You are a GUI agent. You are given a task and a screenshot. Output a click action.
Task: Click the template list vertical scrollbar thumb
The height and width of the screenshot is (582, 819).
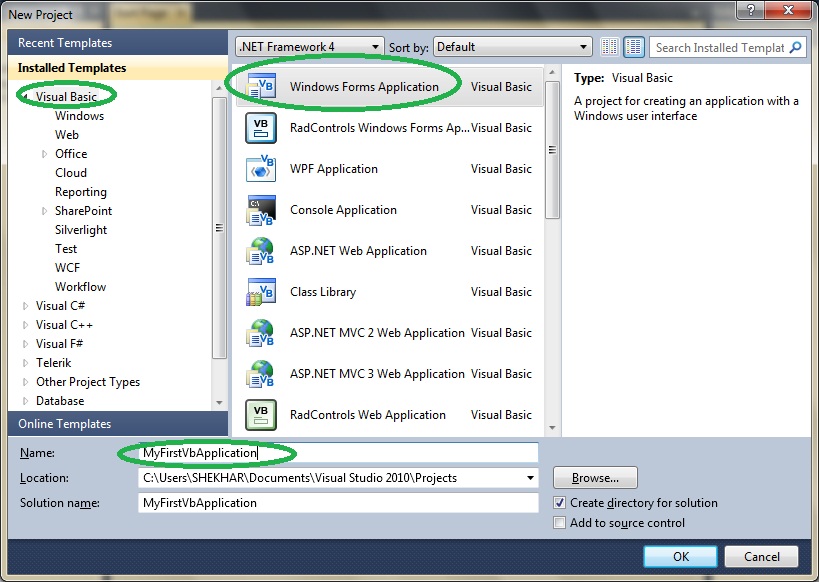pos(552,150)
